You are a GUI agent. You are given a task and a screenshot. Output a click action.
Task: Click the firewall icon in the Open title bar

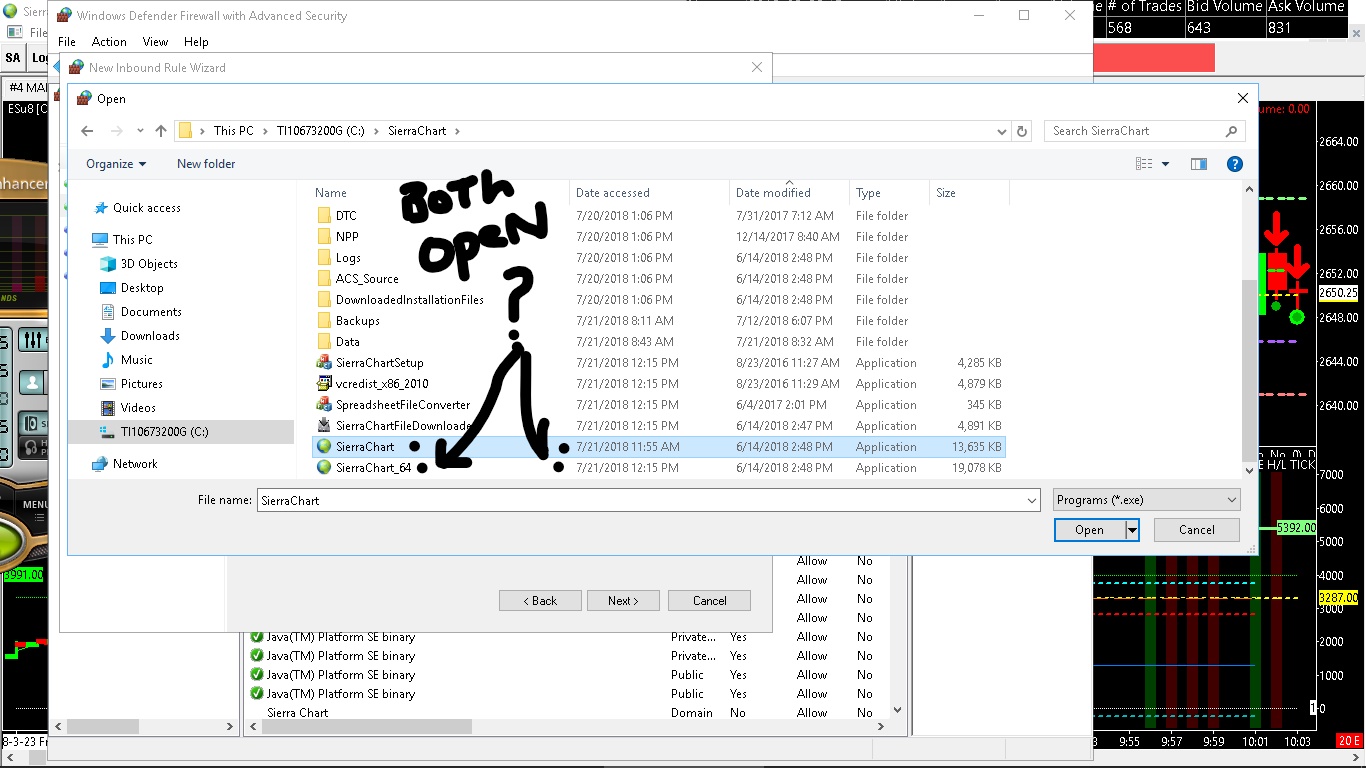click(84, 99)
